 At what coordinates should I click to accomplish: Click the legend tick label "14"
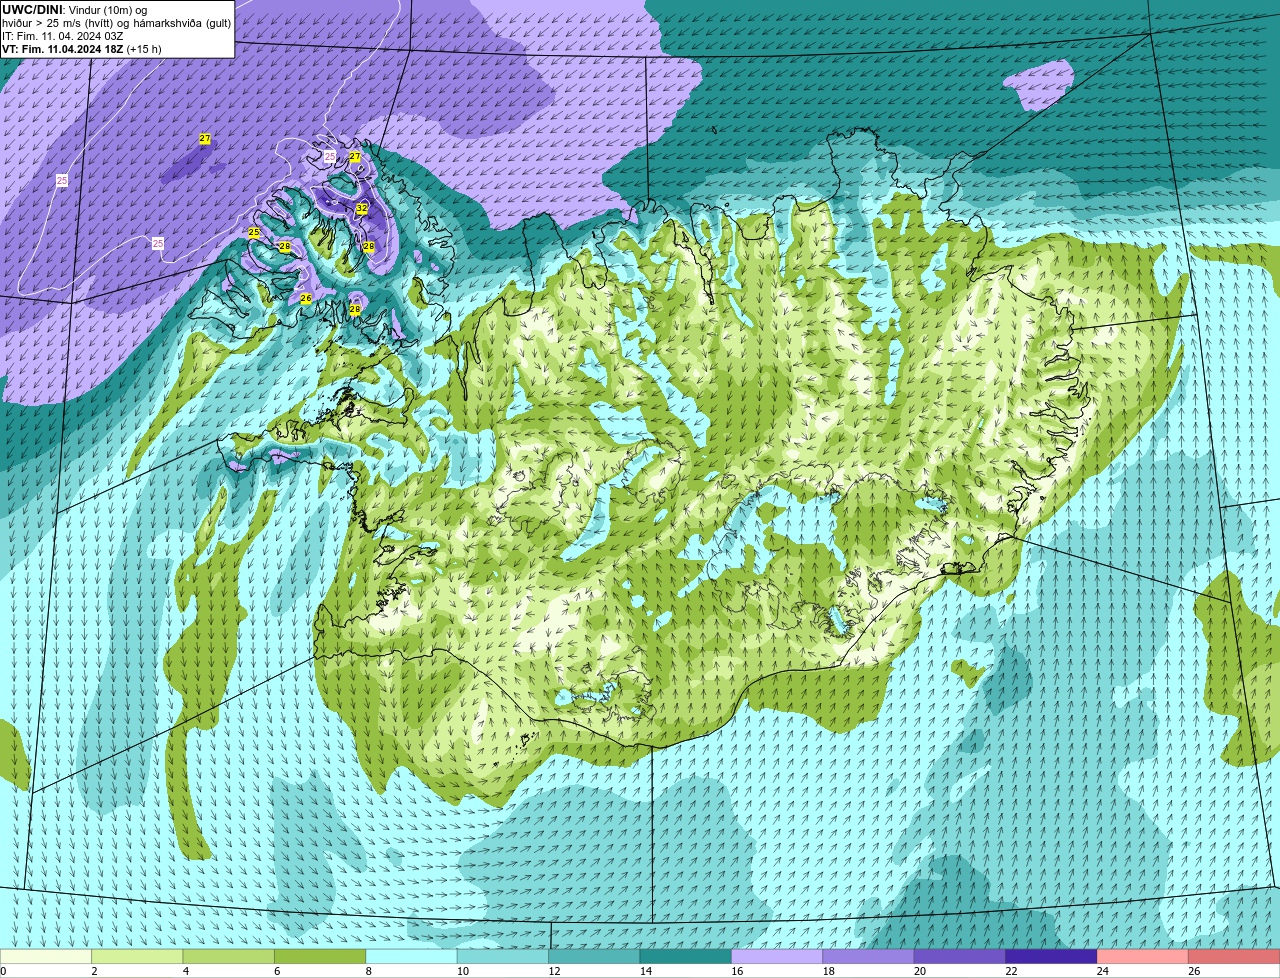tap(646, 971)
